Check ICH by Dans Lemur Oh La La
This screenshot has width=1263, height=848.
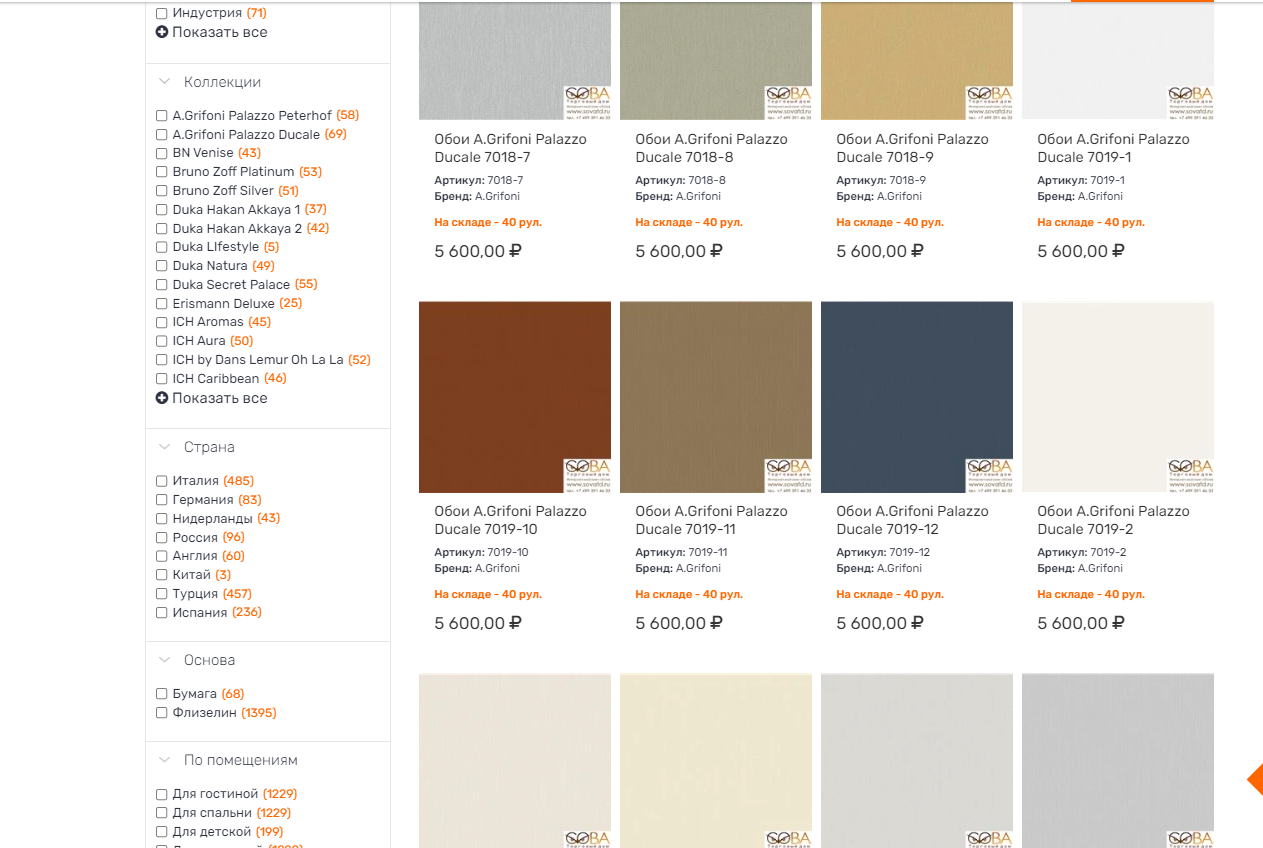click(162, 360)
